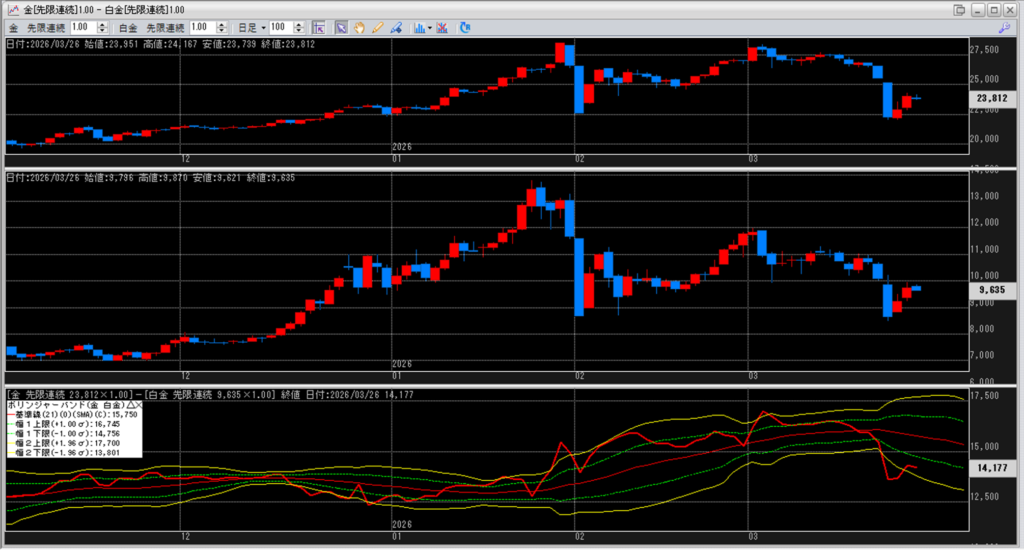Select the eraser marker tool

coord(396,27)
